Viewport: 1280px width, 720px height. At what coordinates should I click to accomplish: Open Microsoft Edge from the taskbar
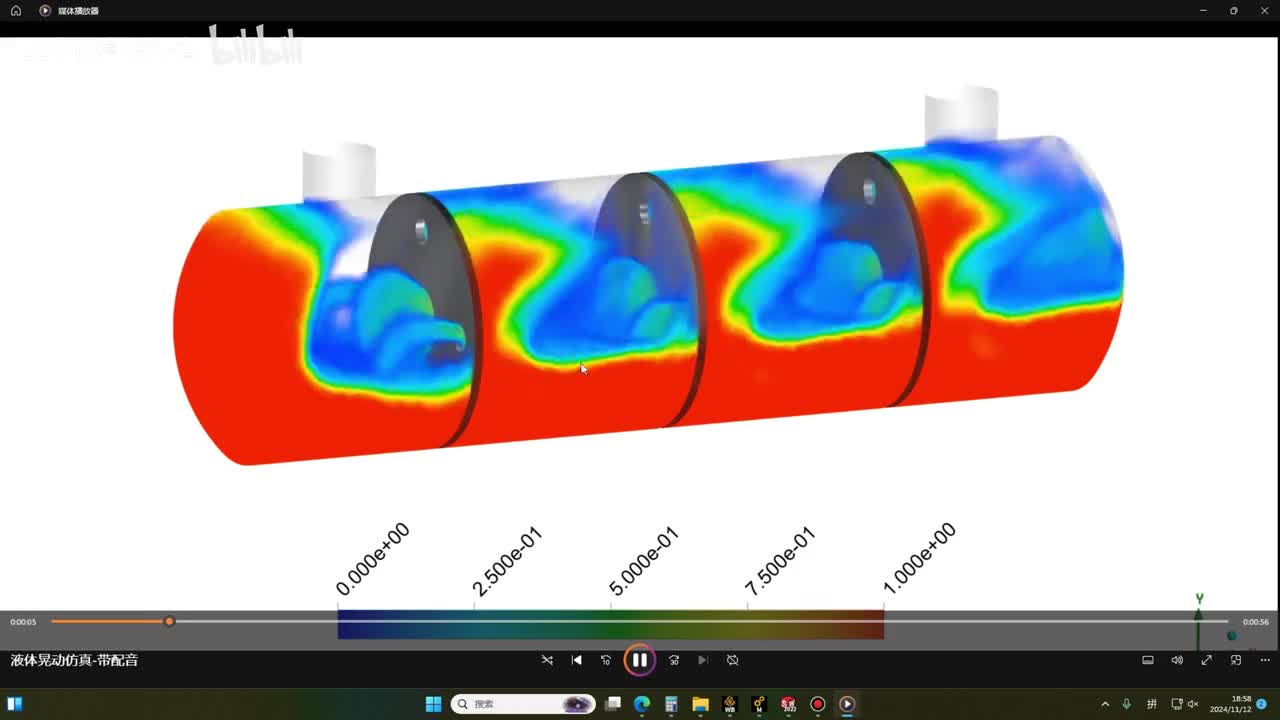pos(642,704)
